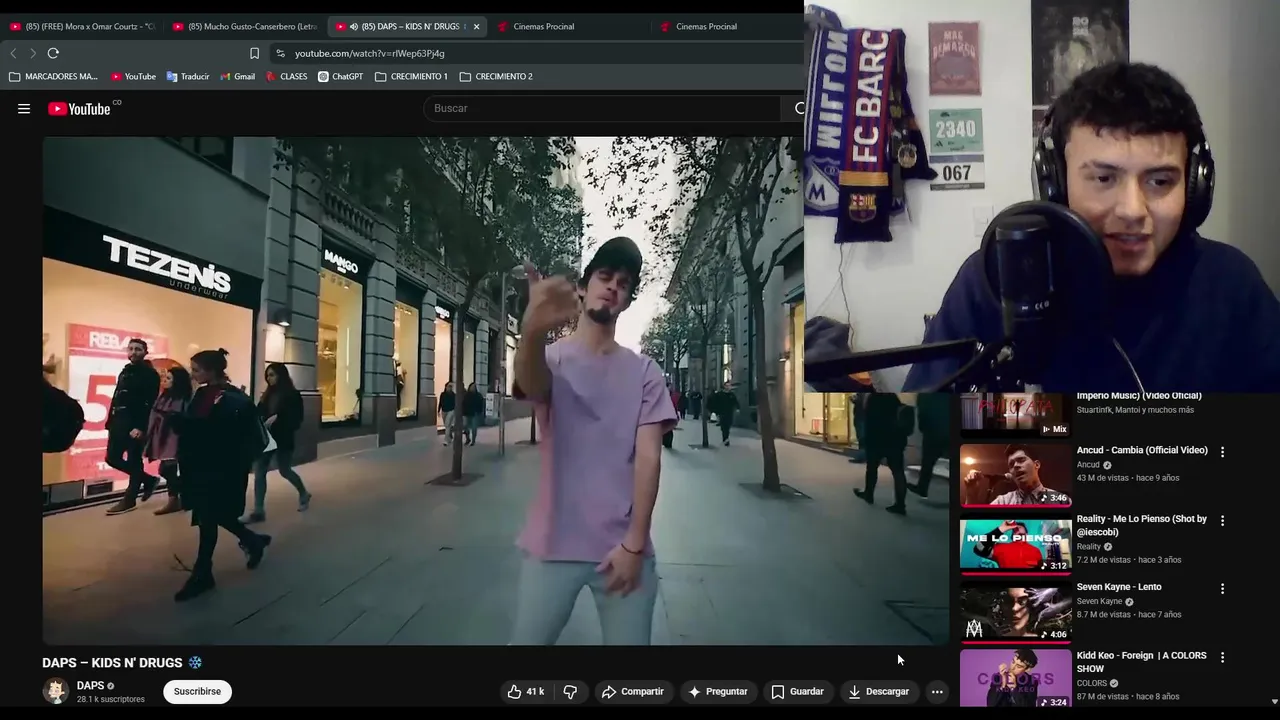Open MARCADORES MA... bookmarks folder
This screenshot has height=720, width=1280.
53,76
